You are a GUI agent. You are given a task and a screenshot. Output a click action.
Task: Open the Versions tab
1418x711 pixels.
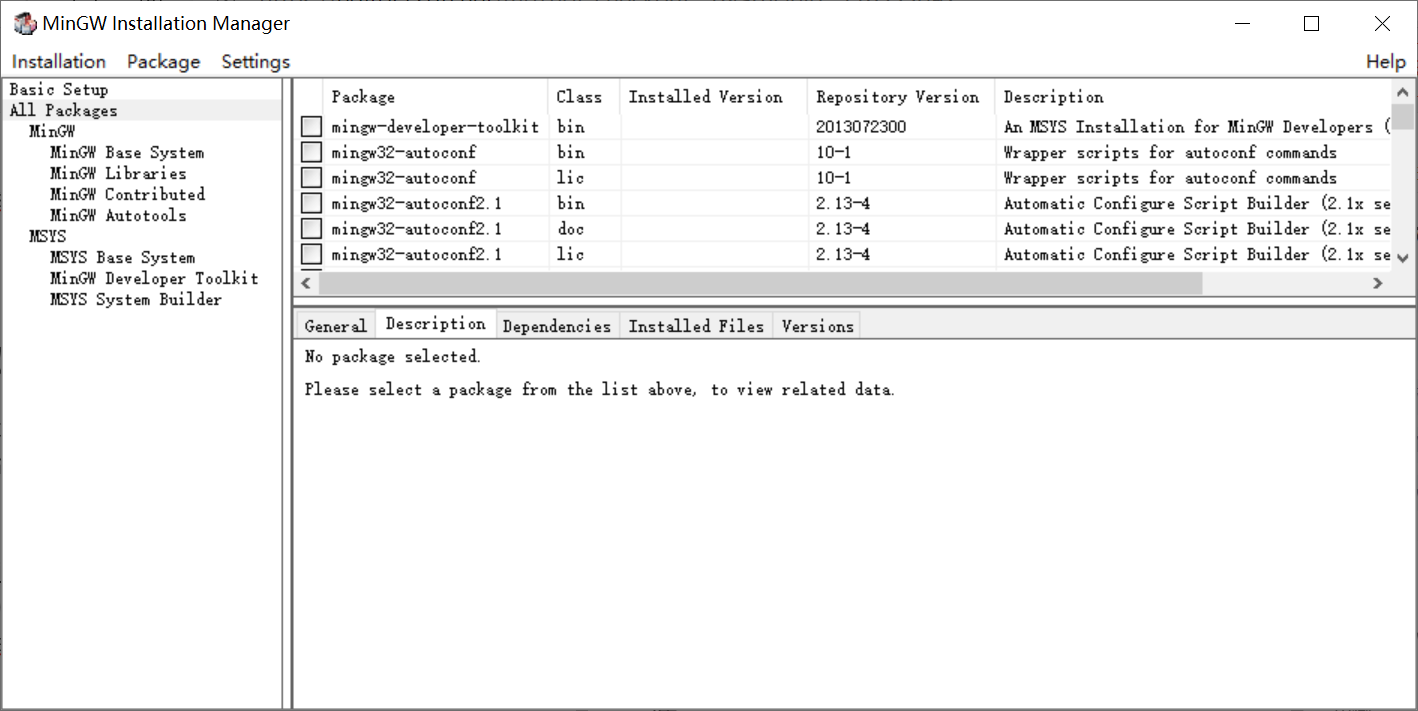click(x=816, y=324)
